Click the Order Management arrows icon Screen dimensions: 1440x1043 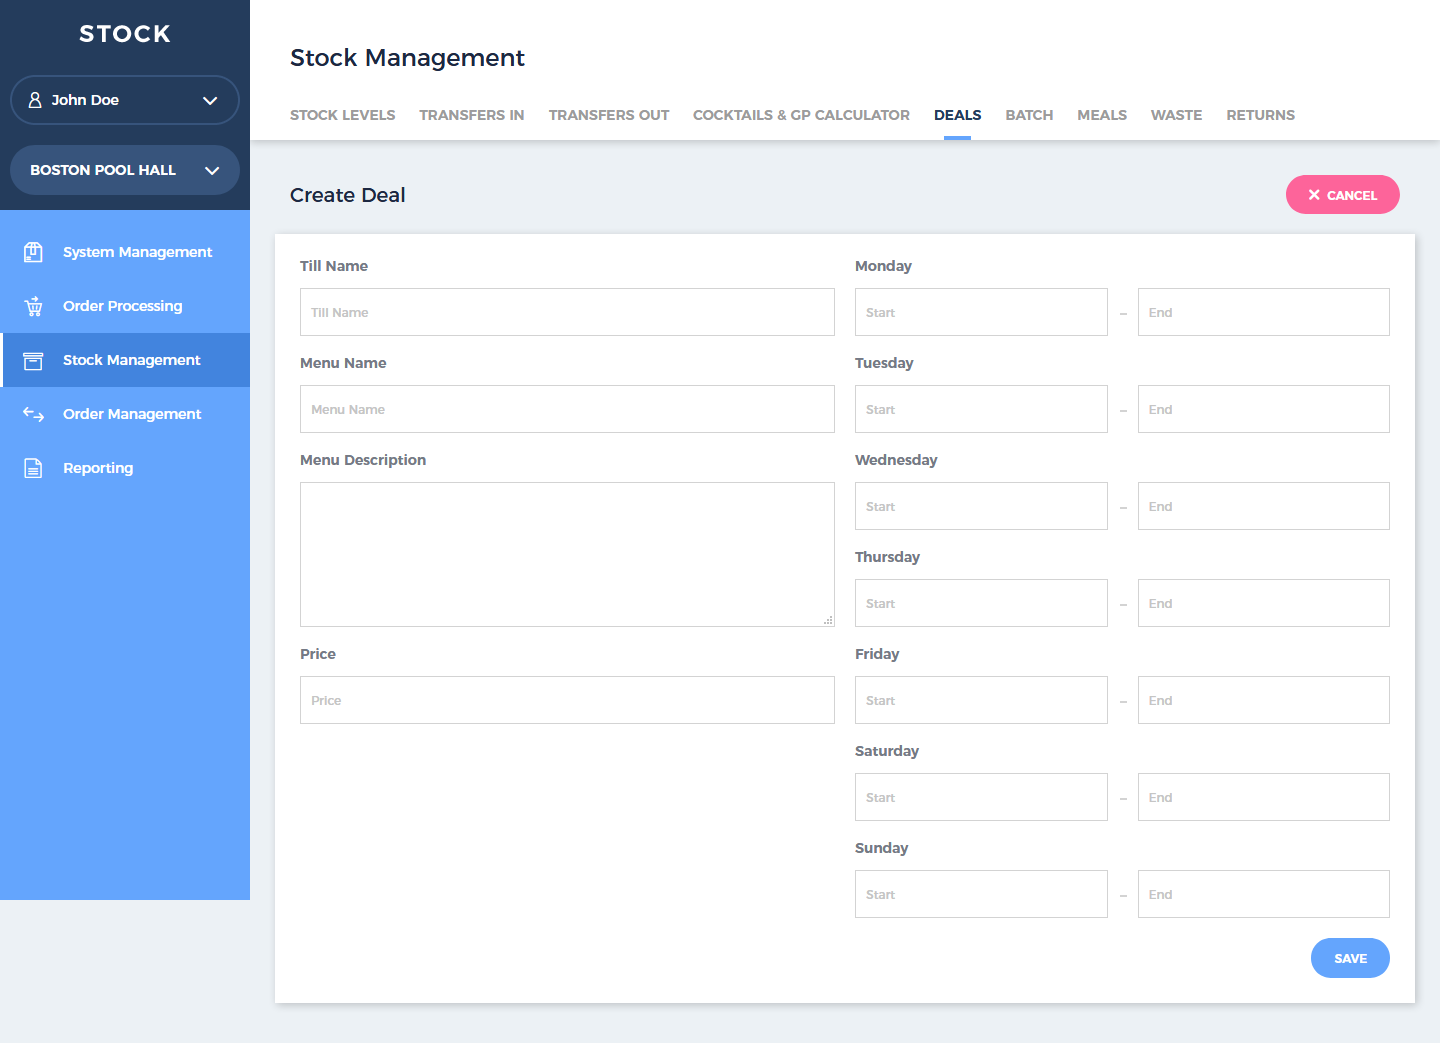[x=33, y=414]
